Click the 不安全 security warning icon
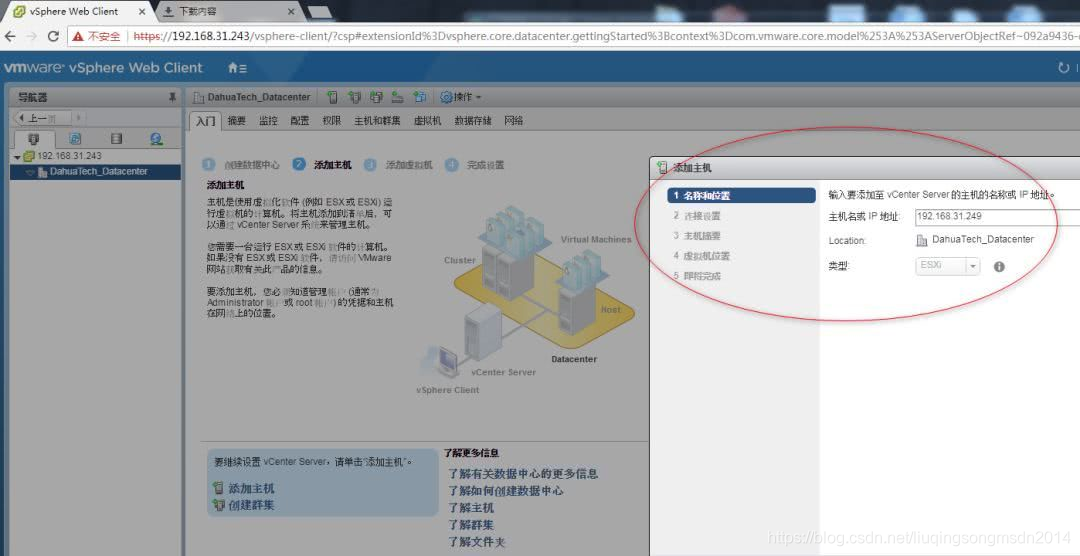The width and height of the screenshot is (1080, 556). [x=78, y=36]
